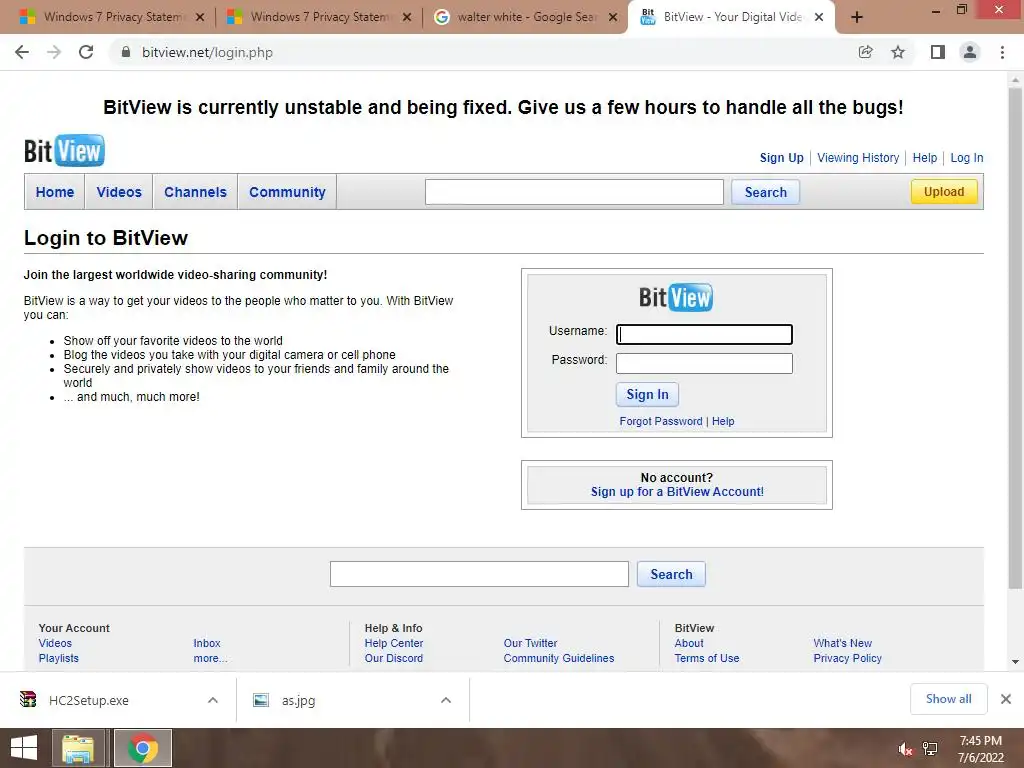Click the browser back arrow

[22, 52]
